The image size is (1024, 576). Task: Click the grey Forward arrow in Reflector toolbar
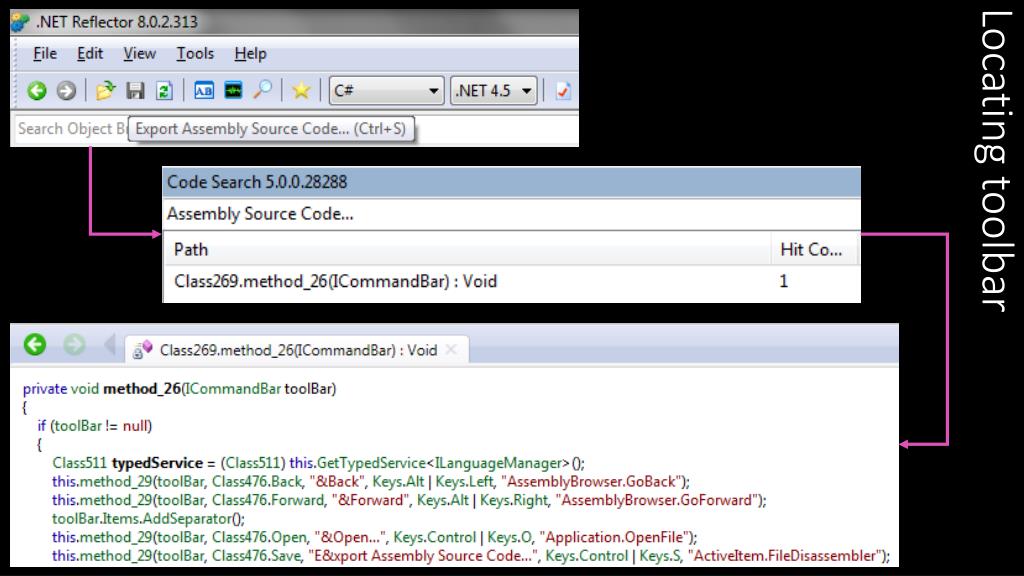66,90
